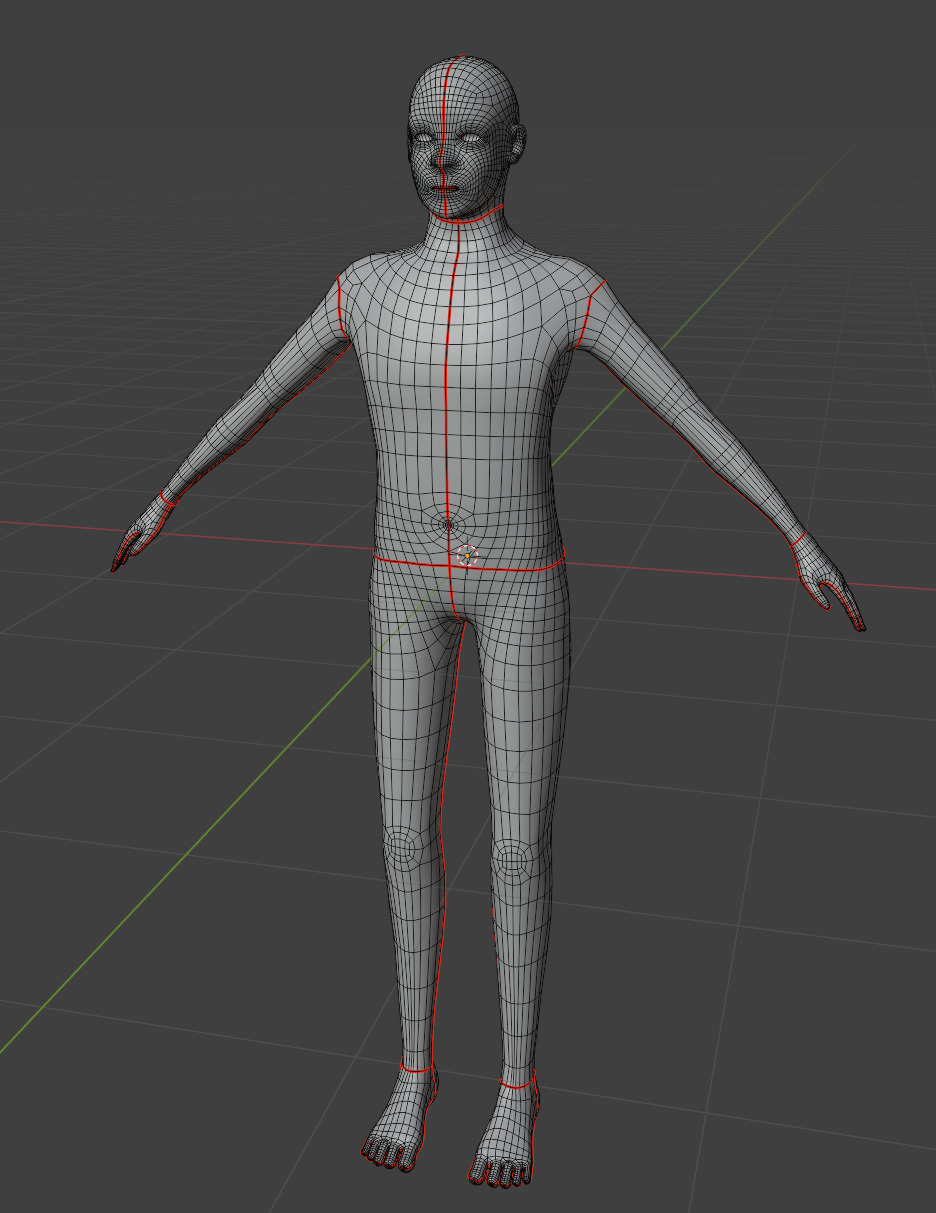
Task: Click the red seam at the character's left wrist
Action: [798, 539]
